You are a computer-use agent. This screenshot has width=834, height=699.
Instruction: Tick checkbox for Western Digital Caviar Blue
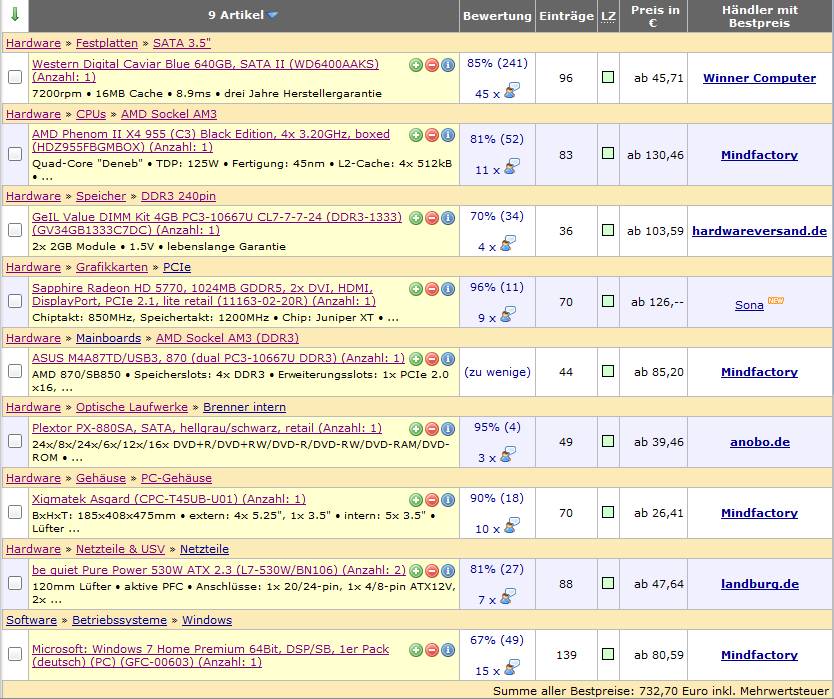[x=15, y=77]
